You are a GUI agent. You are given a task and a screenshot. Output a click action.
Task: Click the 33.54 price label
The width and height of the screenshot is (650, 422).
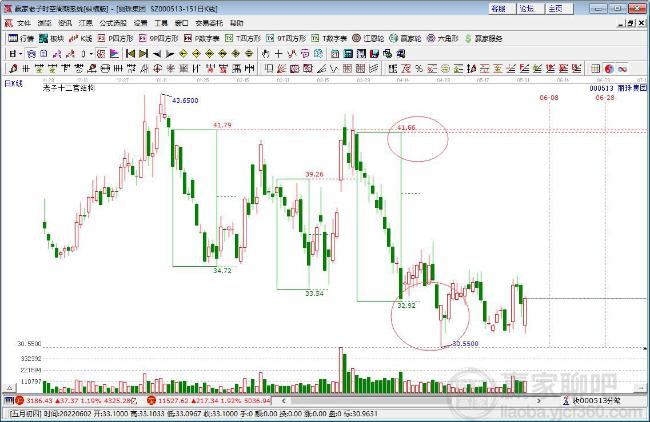[314, 293]
